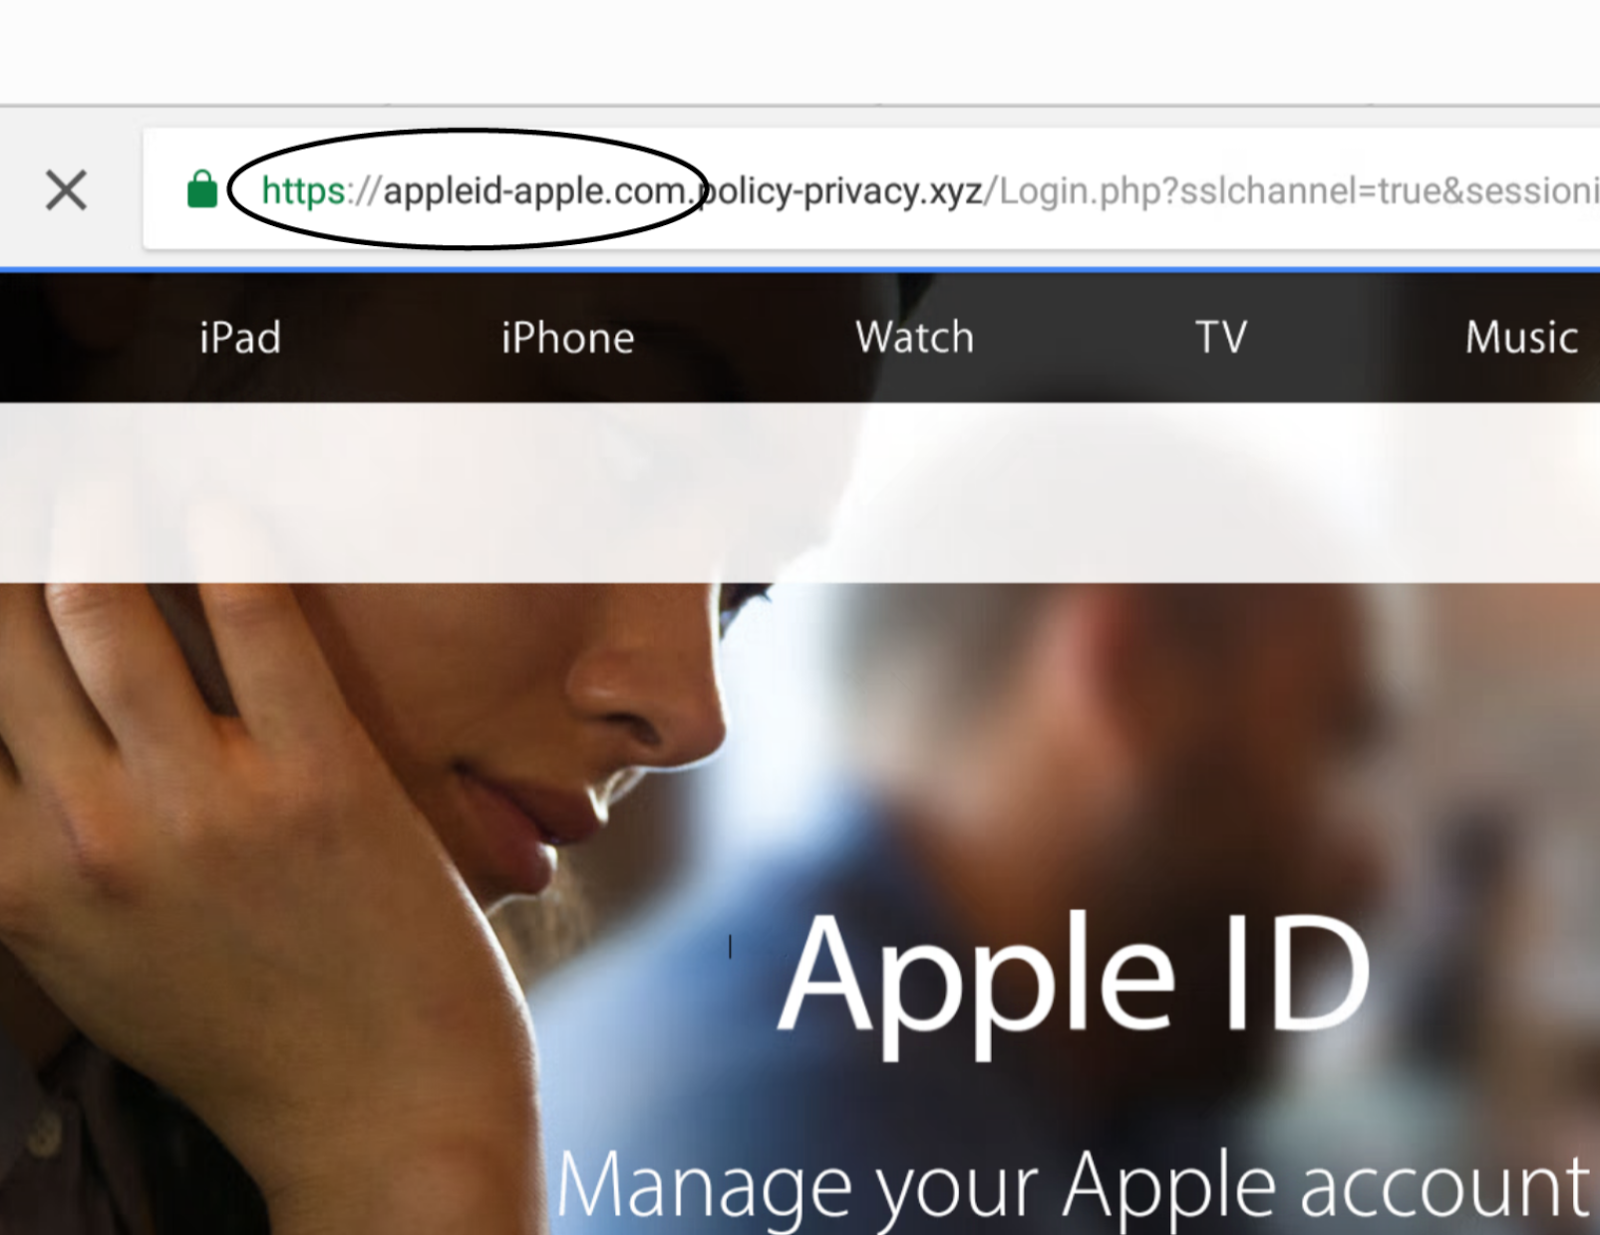Screen dimensions: 1600x1235
Task: Go to the Watch section
Action: point(915,337)
